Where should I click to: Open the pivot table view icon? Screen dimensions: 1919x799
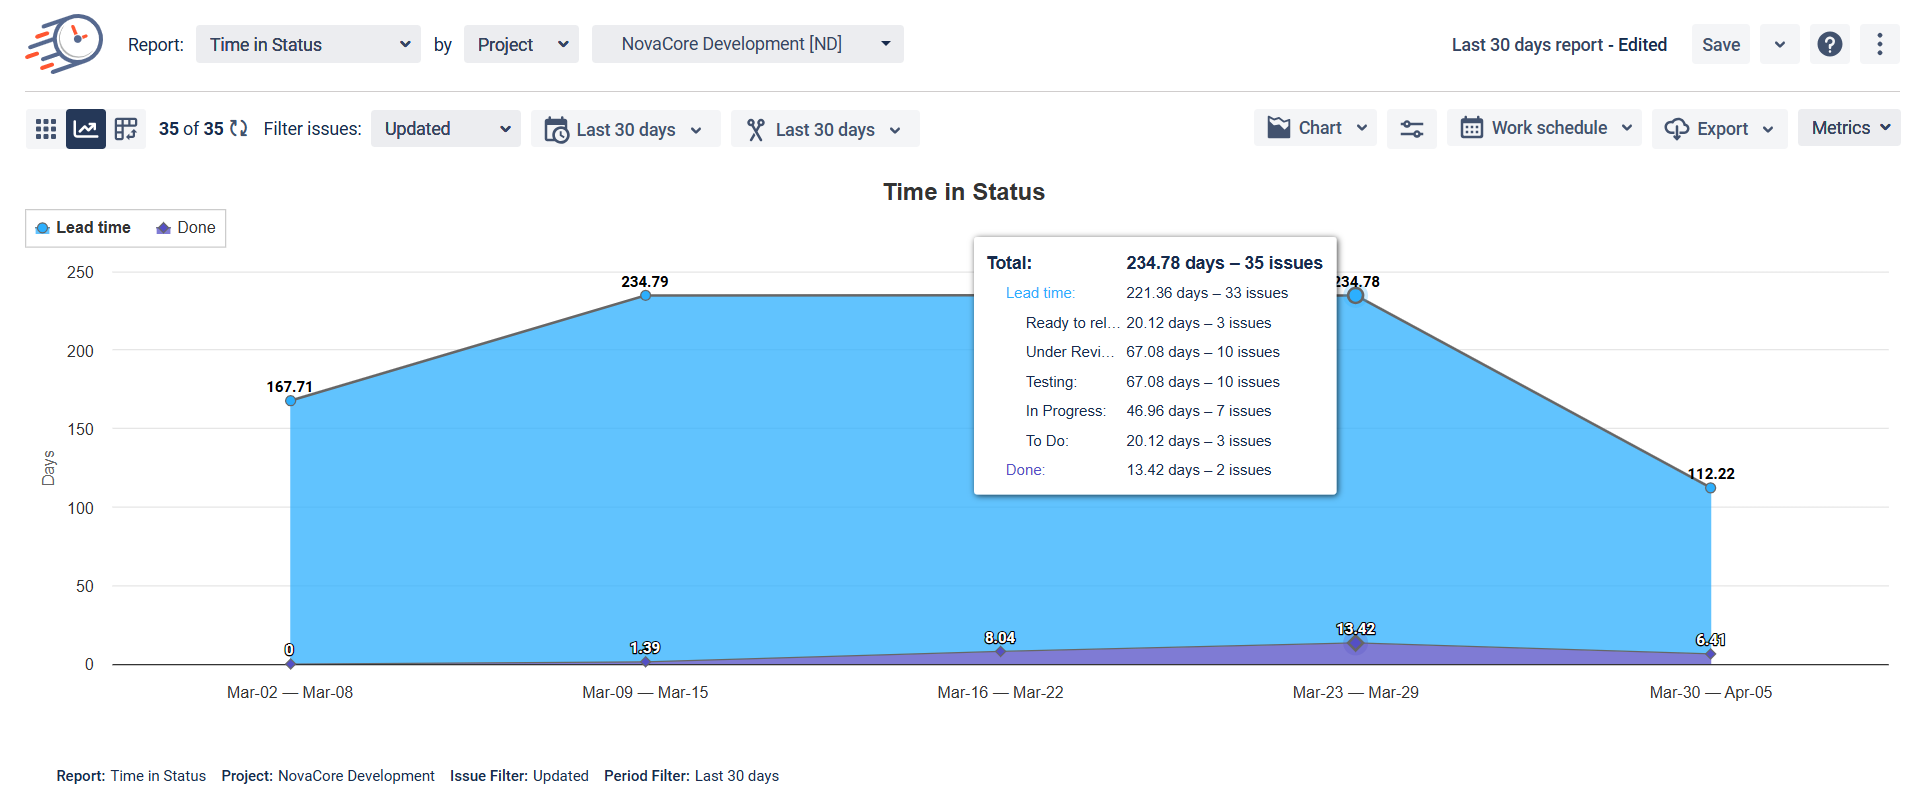pos(126,129)
